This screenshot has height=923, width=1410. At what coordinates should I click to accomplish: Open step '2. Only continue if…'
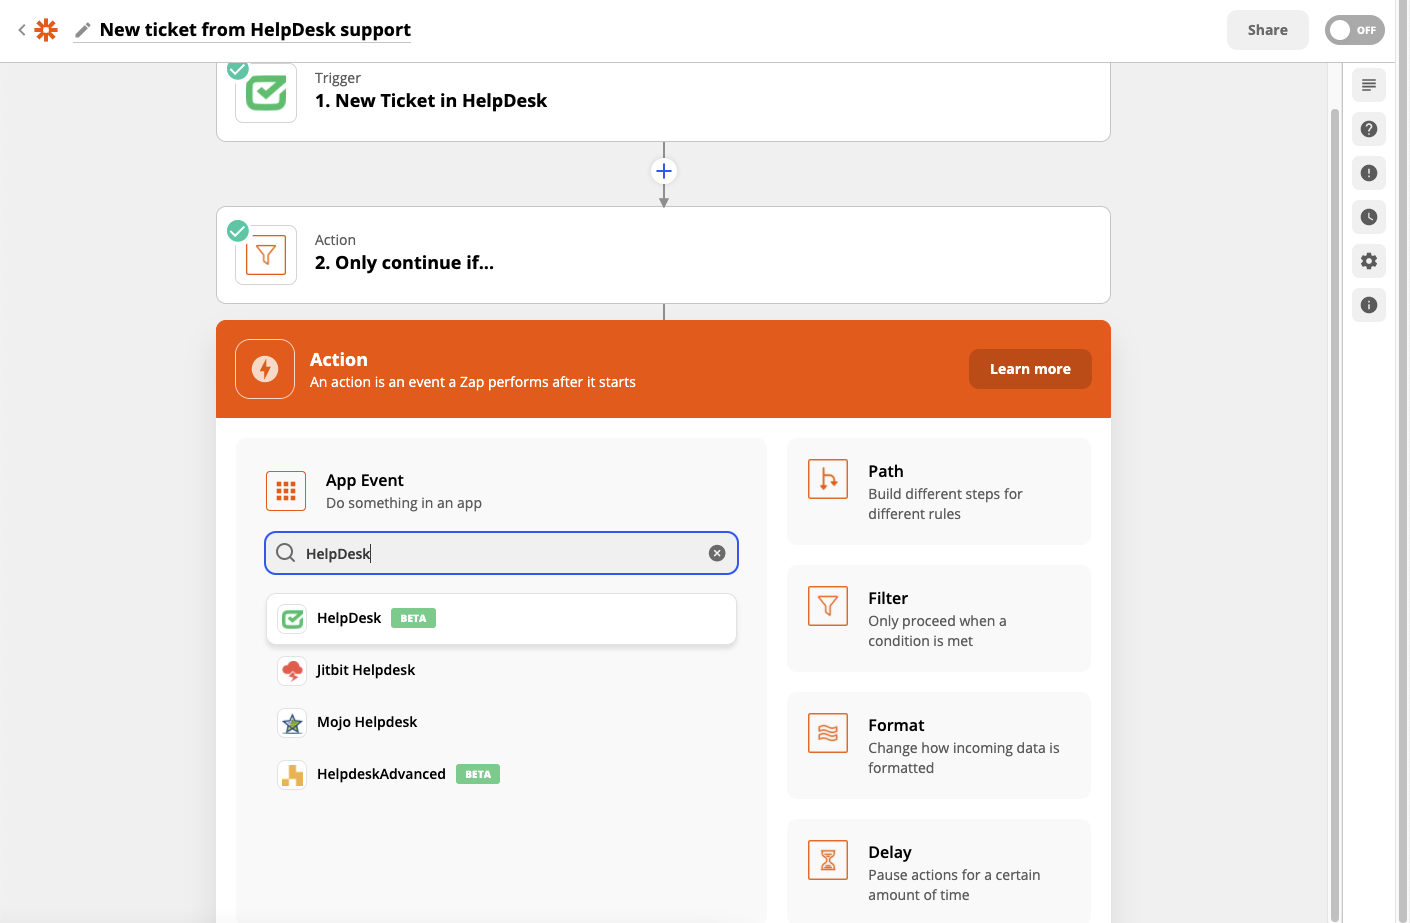coord(663,255)
